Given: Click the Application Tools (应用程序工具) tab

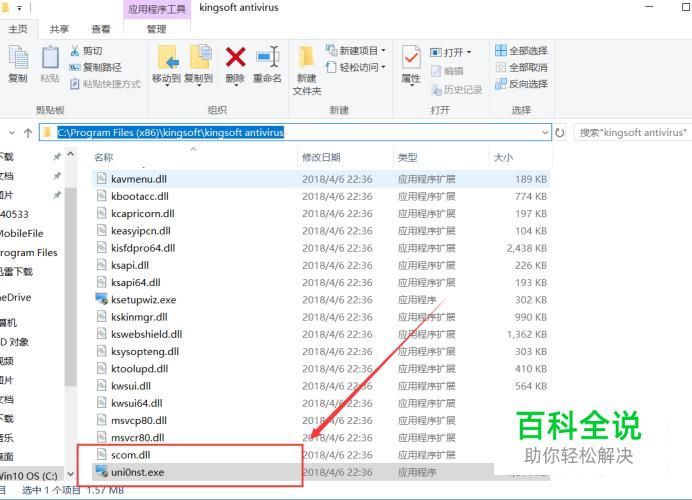Looking at the screenshot, I should (157, 9).
